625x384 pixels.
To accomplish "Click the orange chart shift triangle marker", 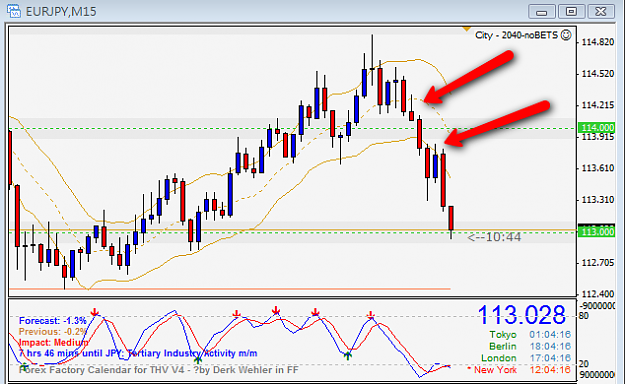I will pos(466,29).
